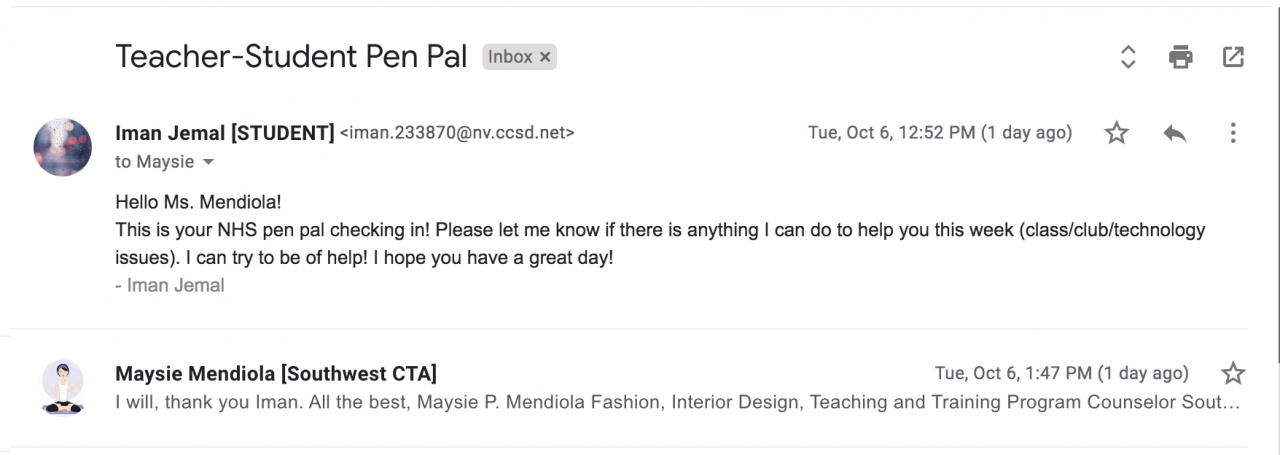The height and width of the screenshot is (455, 1280).
Task: Remove the Inbox label with x
Action: [545, 57]
